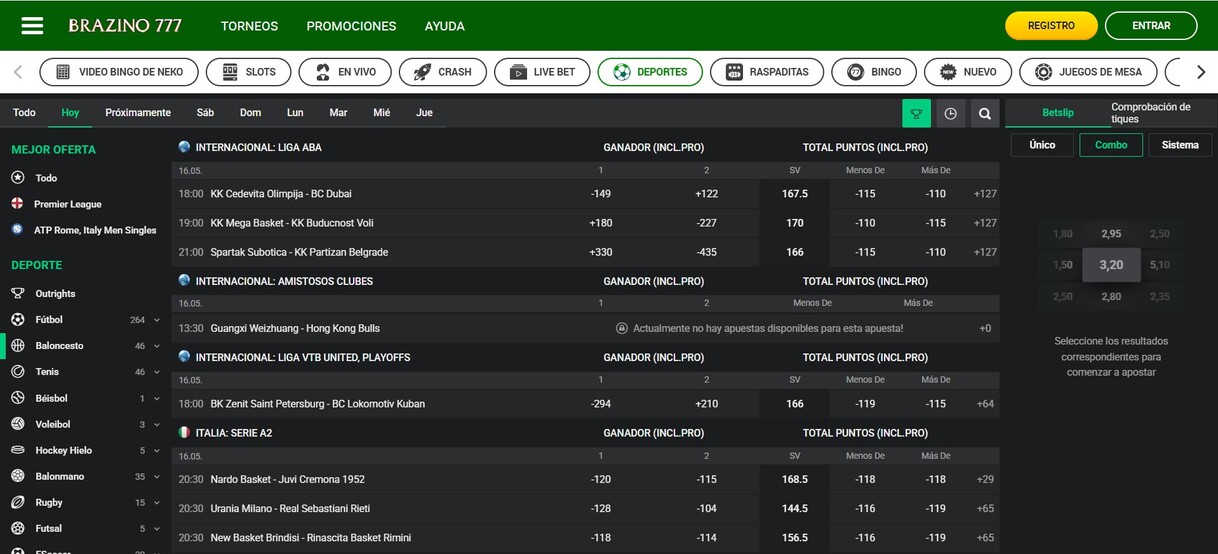Viewport: 1218px width, 554px height.
Task: Switch to Hoy date tab
Action: pyautogui.click(x=70, y=113)
